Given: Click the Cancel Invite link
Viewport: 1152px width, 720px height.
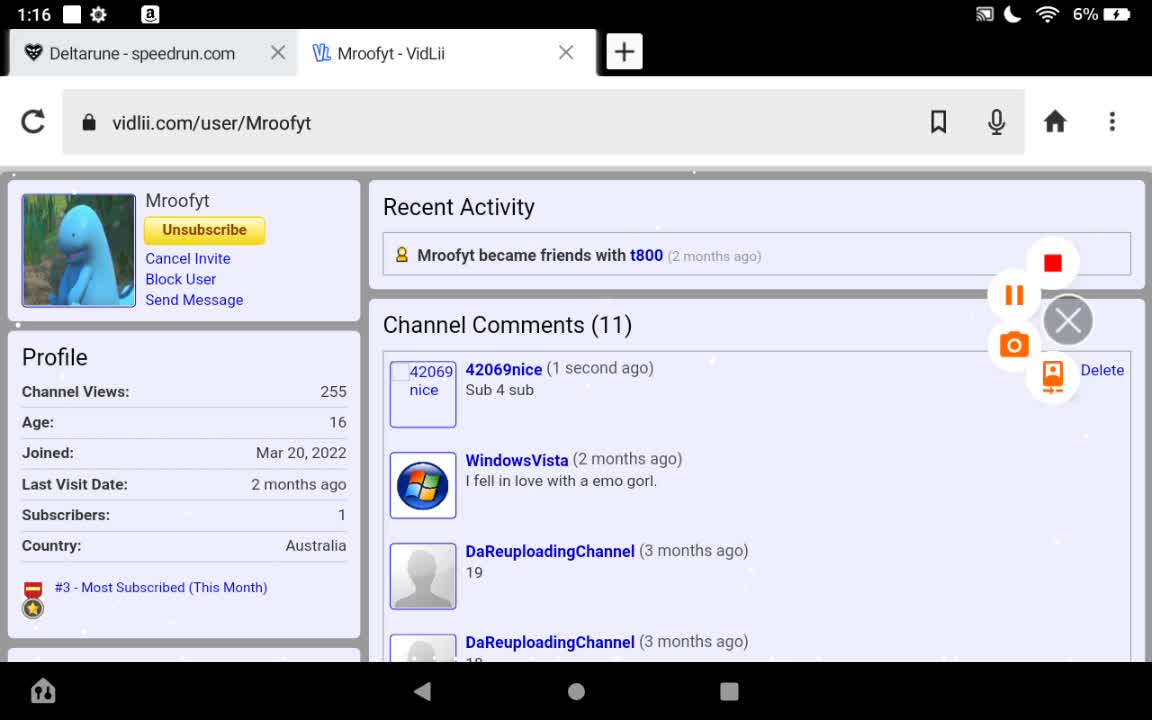Looking at the screenshot, I should pyautogui.click(x=187, y=259).
